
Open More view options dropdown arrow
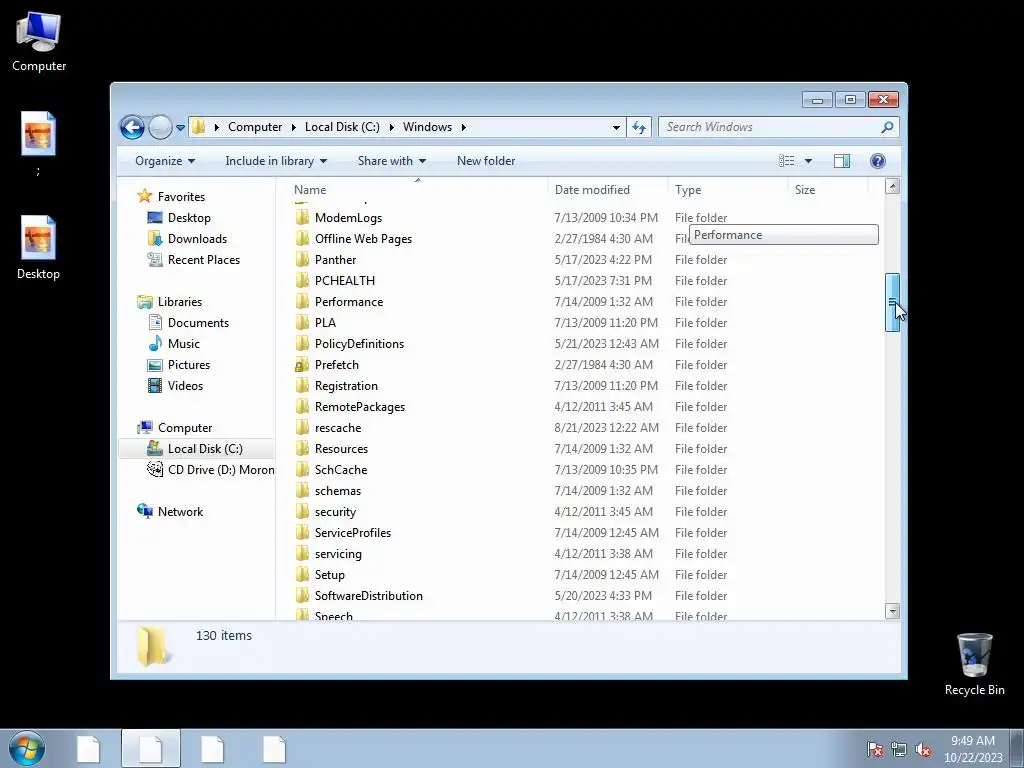(808, 161)
